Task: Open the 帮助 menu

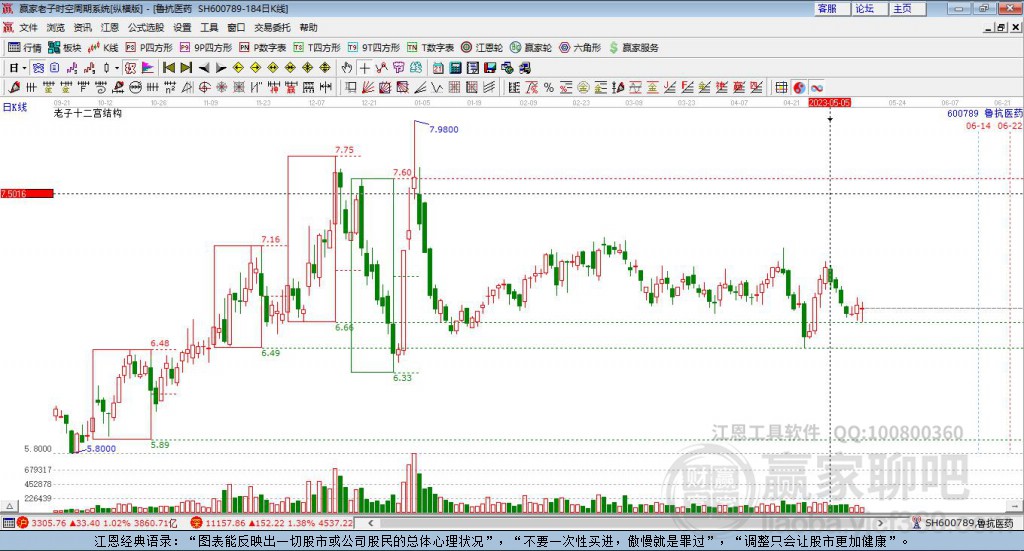Action: click(x=308, y=27)
